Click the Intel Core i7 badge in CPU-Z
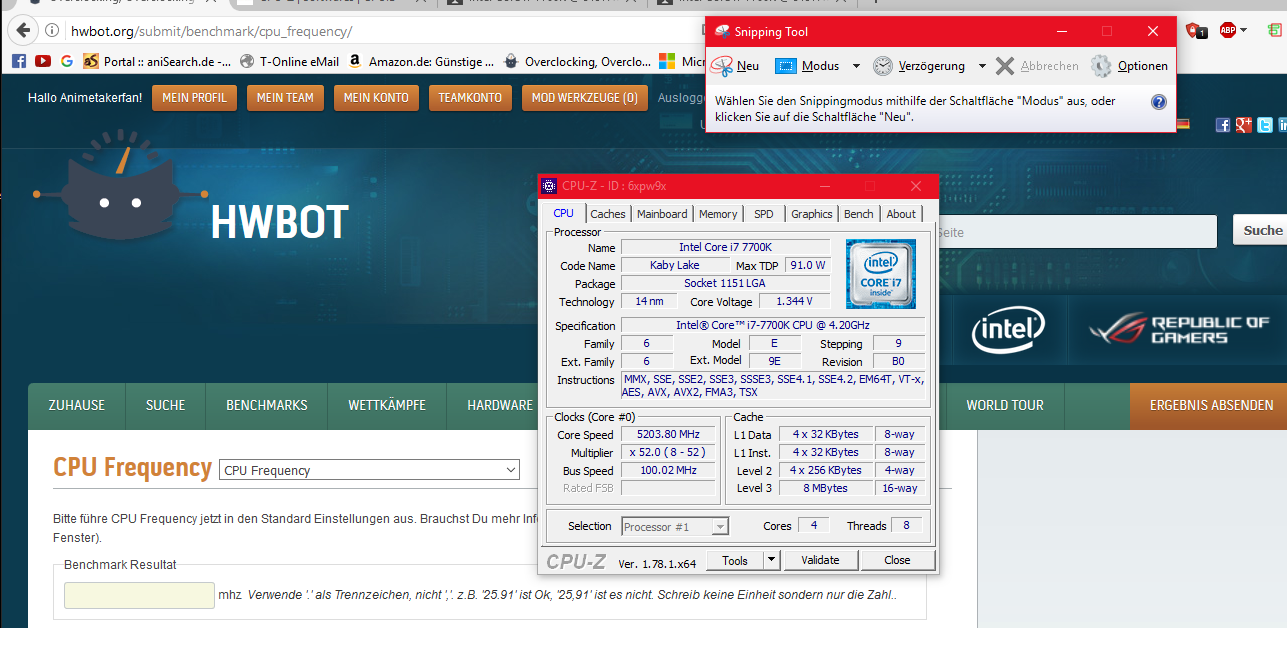 tap(881, 274)
